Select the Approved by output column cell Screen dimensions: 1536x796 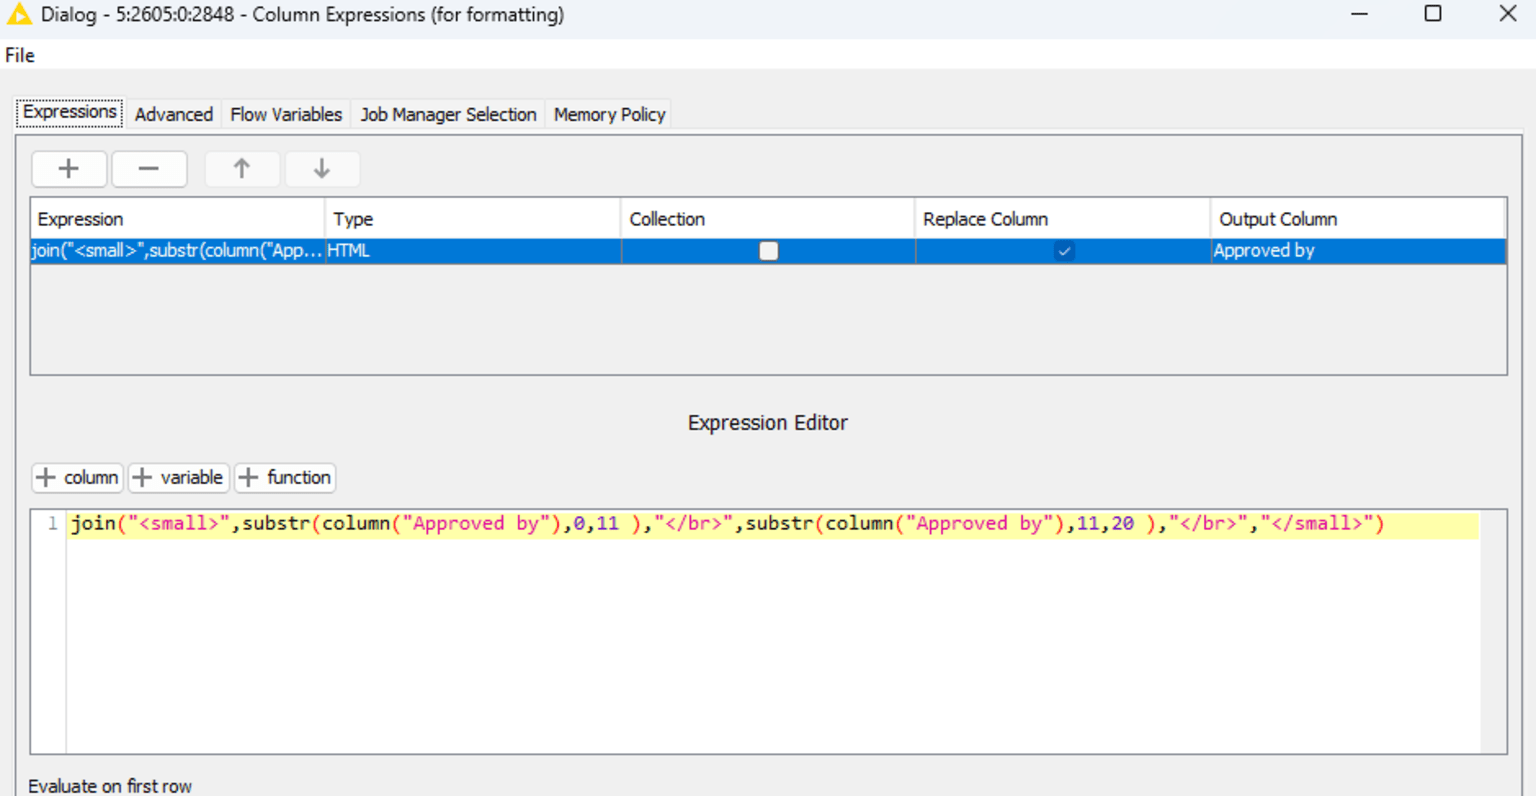[x=1358, y=251]
